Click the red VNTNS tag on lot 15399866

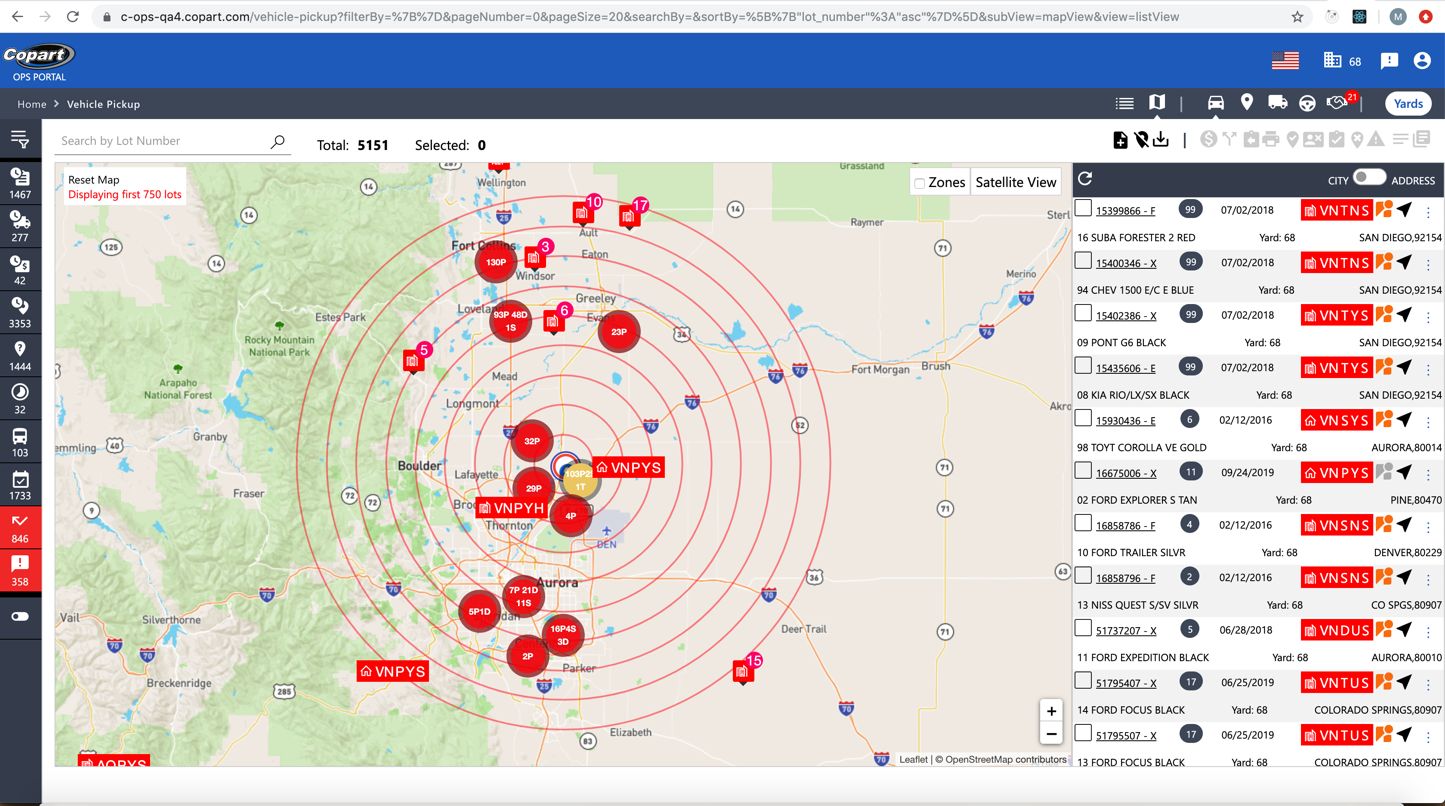pyautogui.click(x=1336, y=210)
